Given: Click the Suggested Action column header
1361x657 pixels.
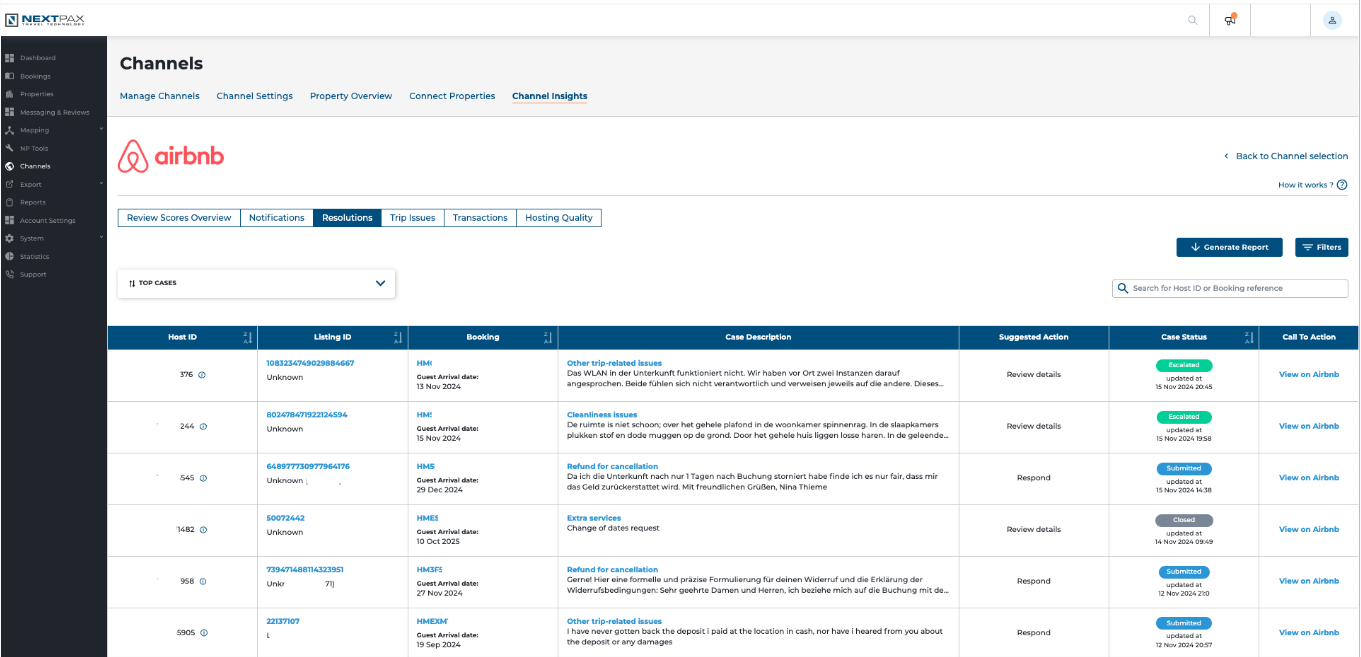Looking at the screenshot, I should (1034, 337).
